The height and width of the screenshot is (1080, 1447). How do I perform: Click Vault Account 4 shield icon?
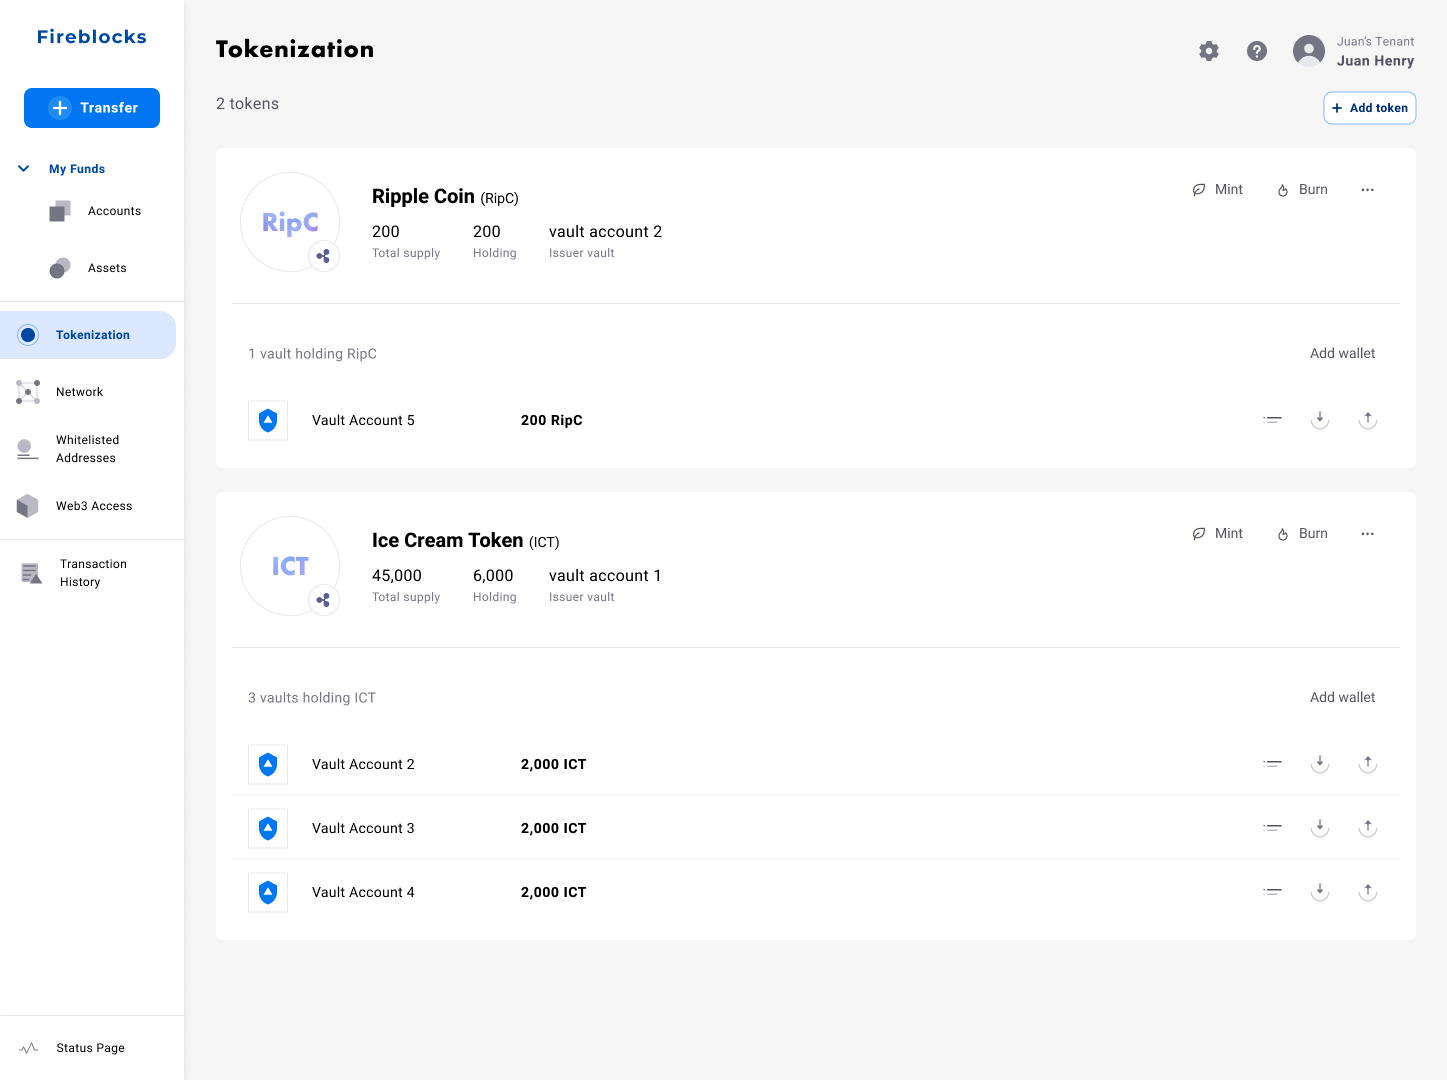click(268, 892)
